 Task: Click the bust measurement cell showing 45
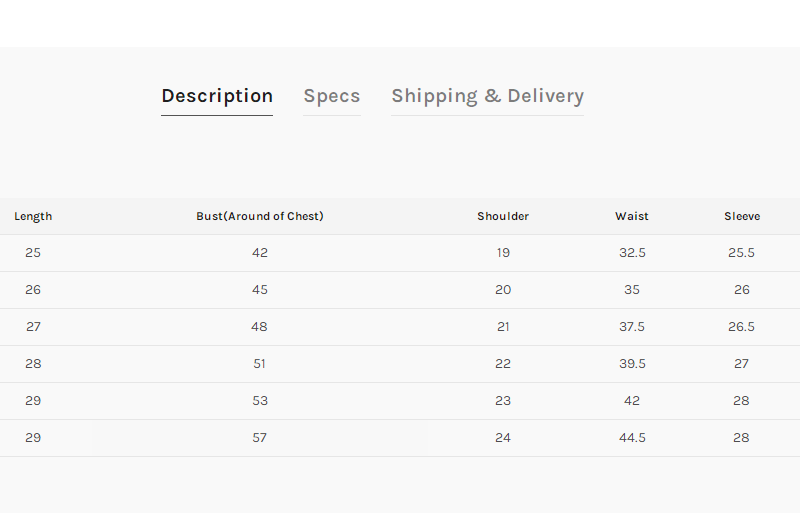click(260, 290)
